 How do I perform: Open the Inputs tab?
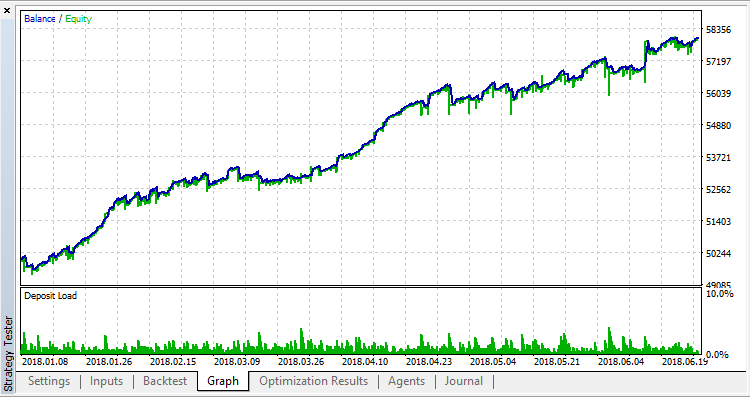click(x=106, y=381)
